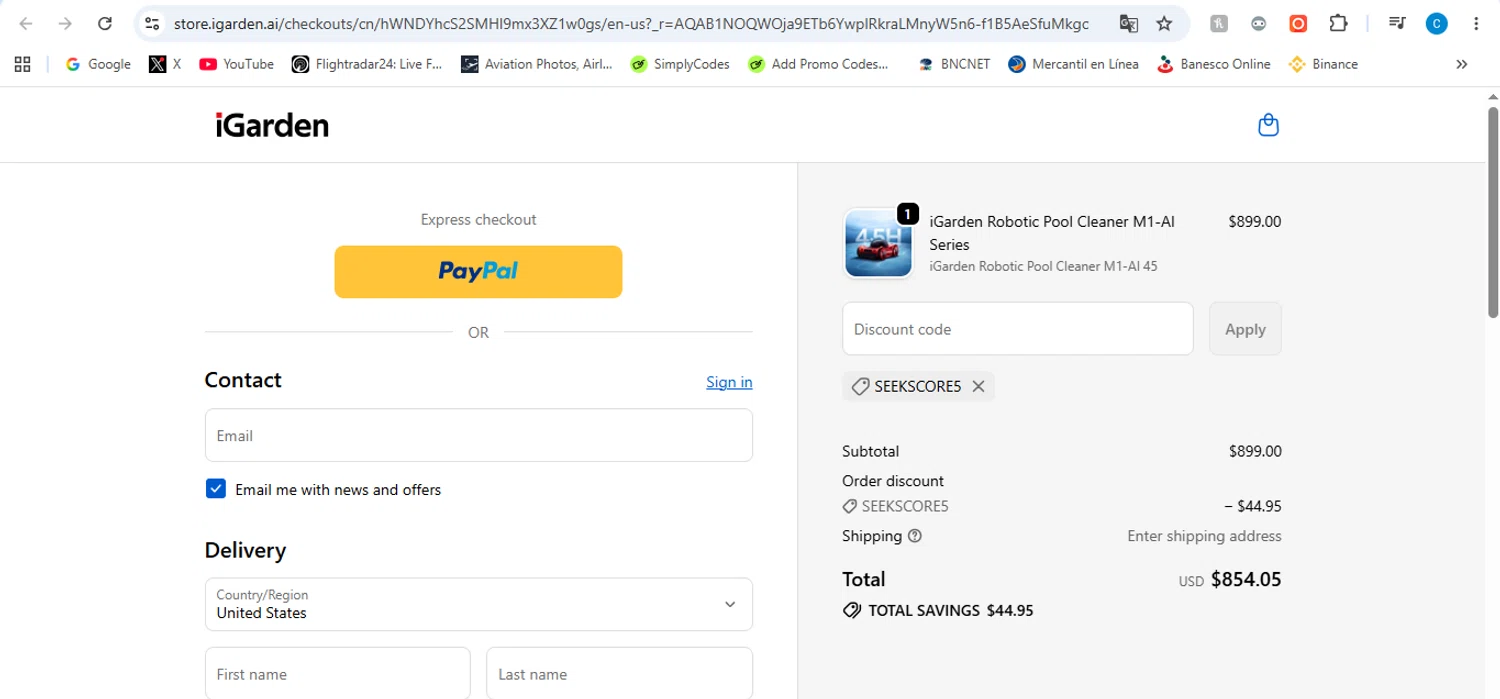Click the gray face extension icon
Viewport: 1500px width, 699px height.
point(1259,23)
